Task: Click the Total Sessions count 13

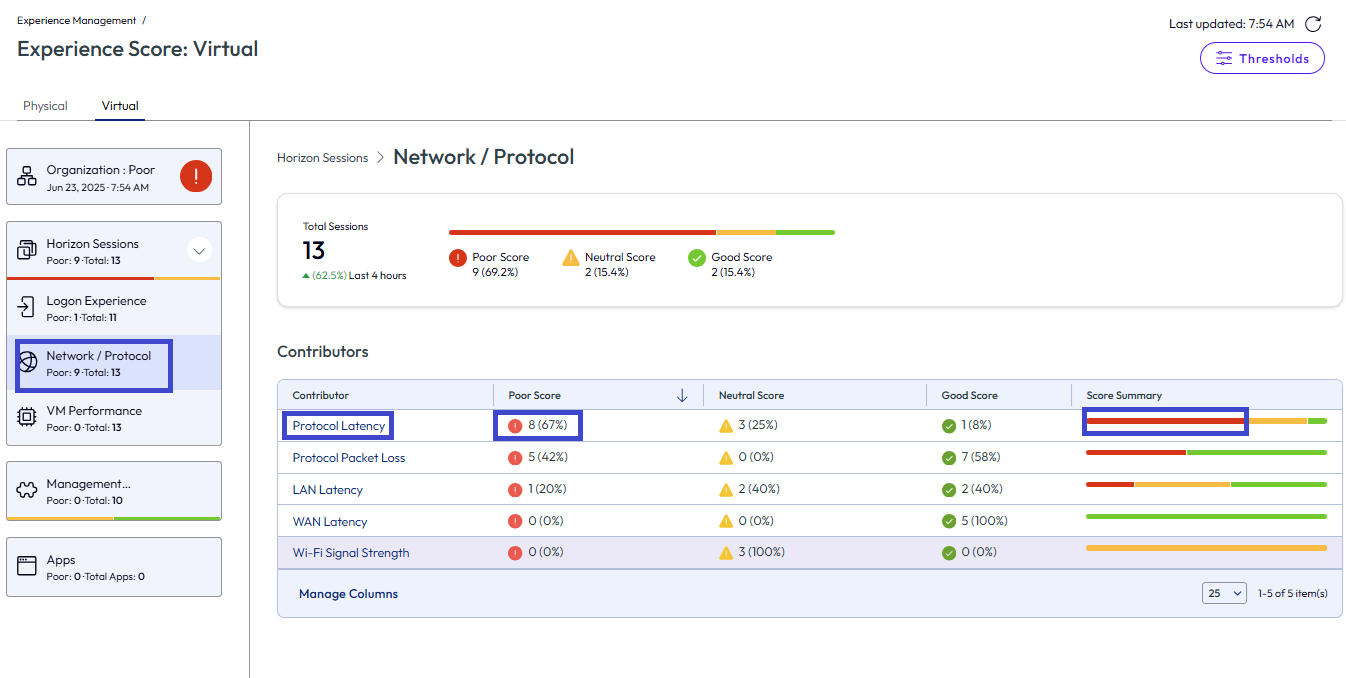Action: pos(314,250)
